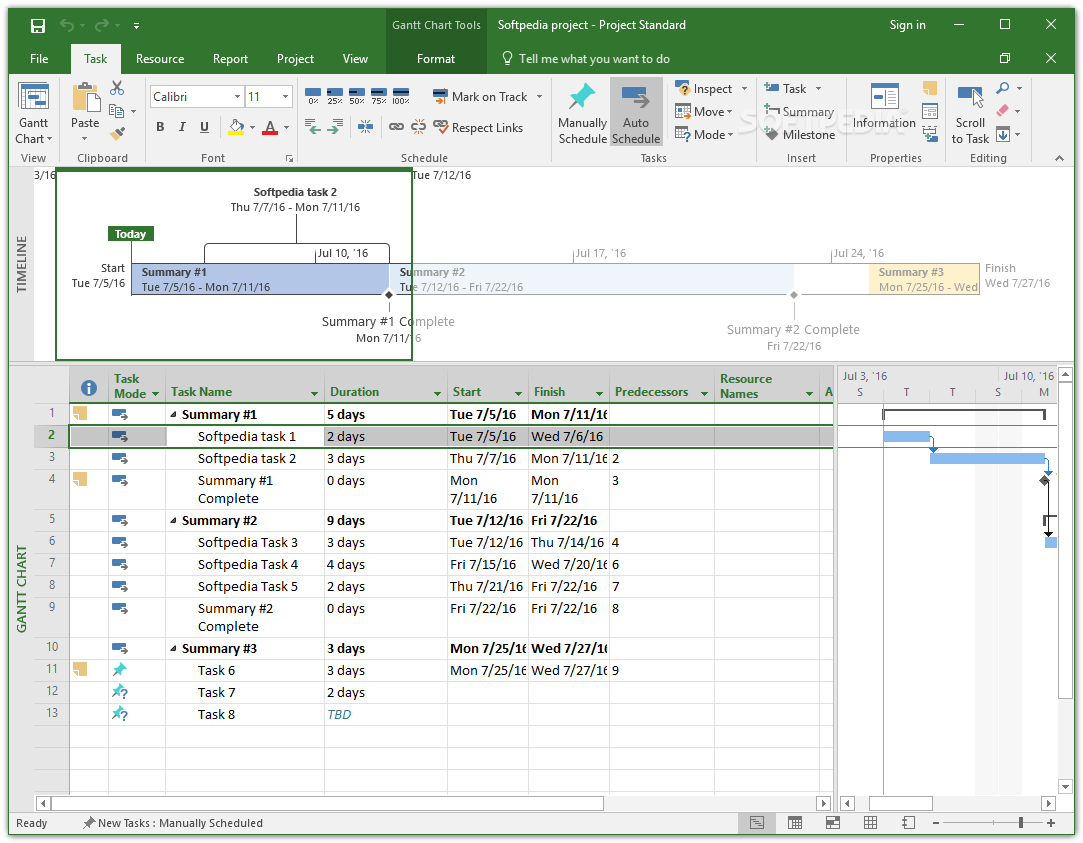
Task: Toggle Bold formatting
Action: [x=160, y=127]
